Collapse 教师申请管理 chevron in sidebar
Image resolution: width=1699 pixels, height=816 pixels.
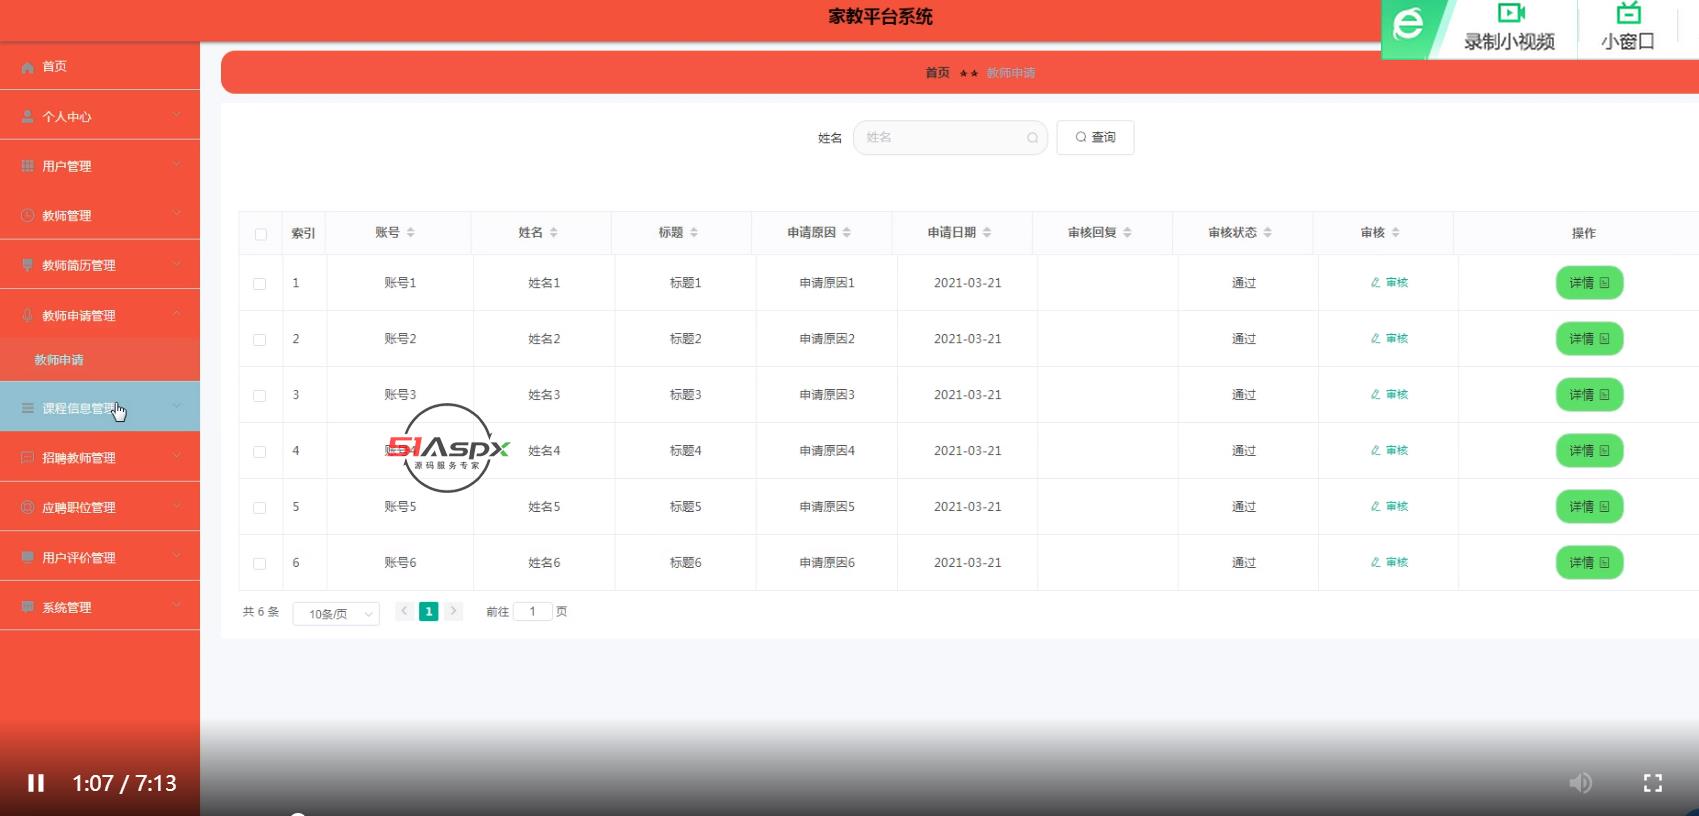[x=176, y=314]
